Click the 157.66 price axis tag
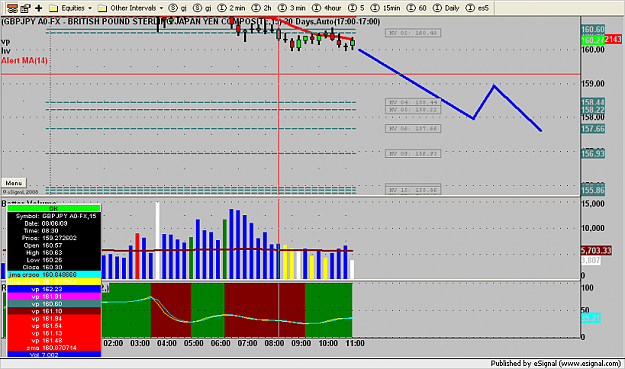 click(x=593, y=129)
